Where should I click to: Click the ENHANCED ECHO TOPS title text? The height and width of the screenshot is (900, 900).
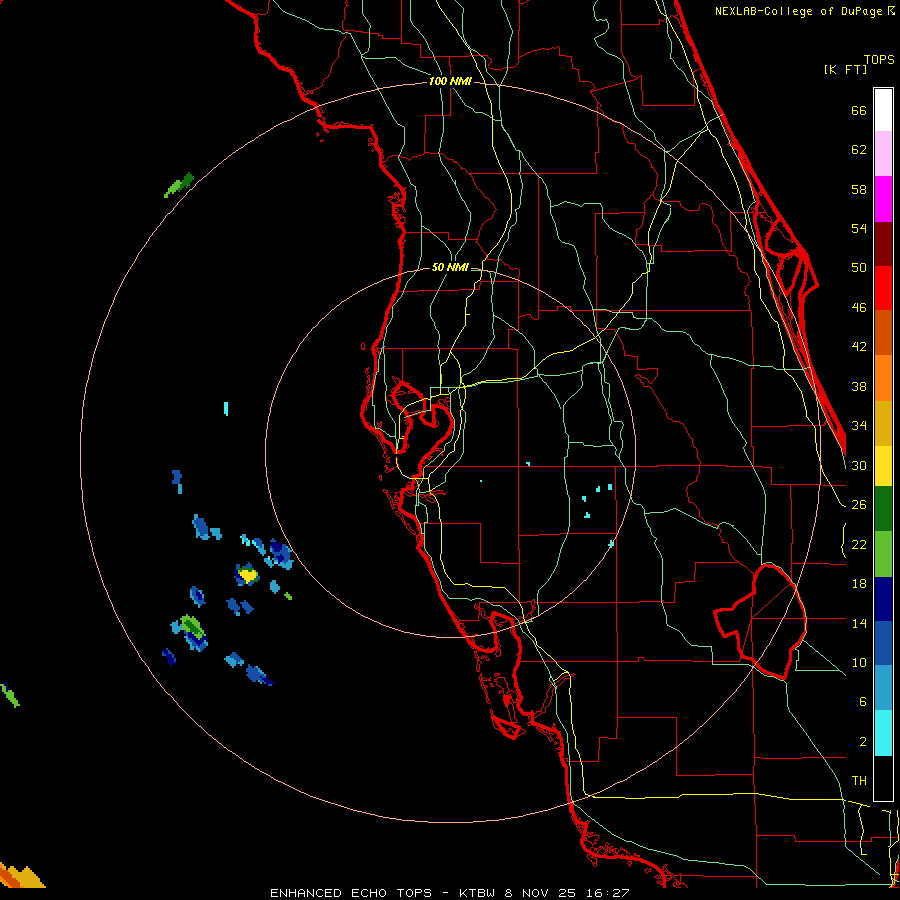pos(350,893)
